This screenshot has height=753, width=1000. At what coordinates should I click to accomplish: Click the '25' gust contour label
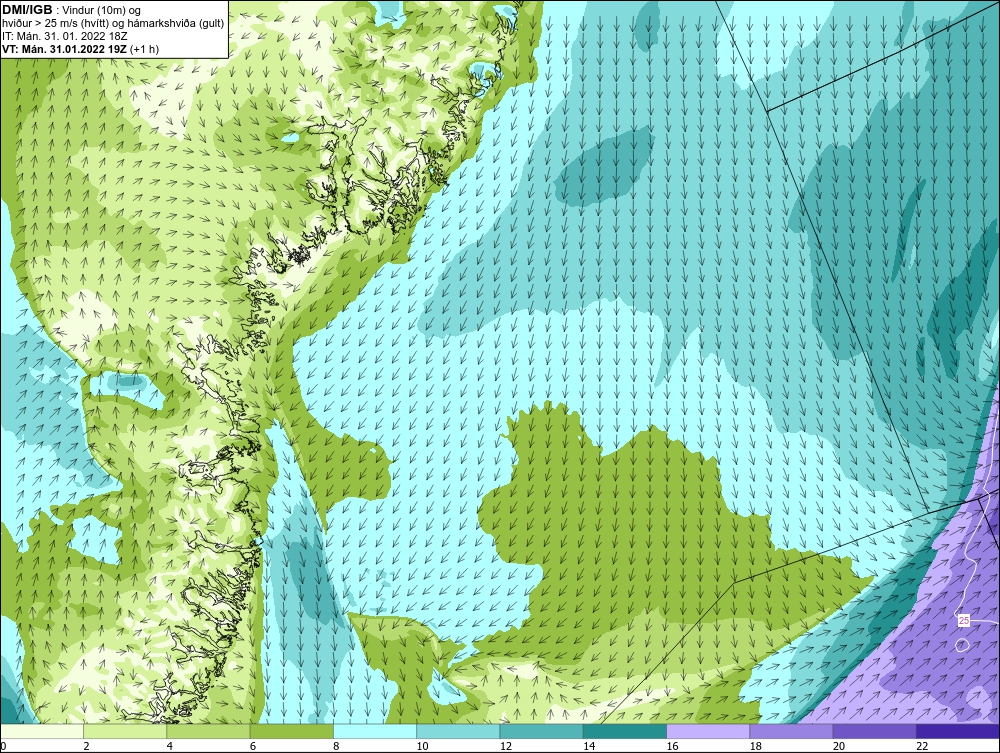(964, 620)
